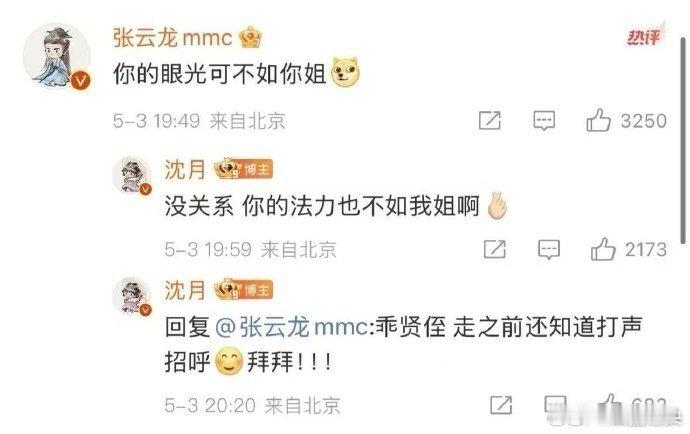Share 张云龙mmc's comment via repost icon
Viewport: 690px width, 434px height.
coord(490,120)
